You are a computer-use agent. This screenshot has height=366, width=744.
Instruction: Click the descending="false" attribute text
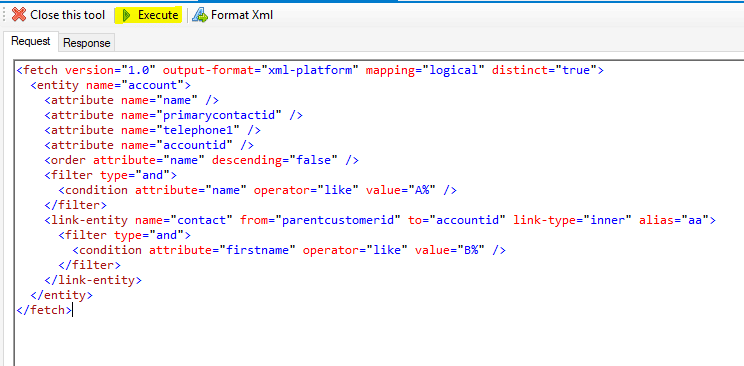(x=275, y=160)
